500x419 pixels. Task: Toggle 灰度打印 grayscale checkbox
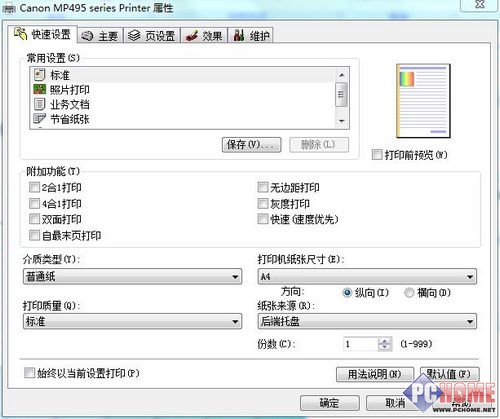tap(263, 203)
